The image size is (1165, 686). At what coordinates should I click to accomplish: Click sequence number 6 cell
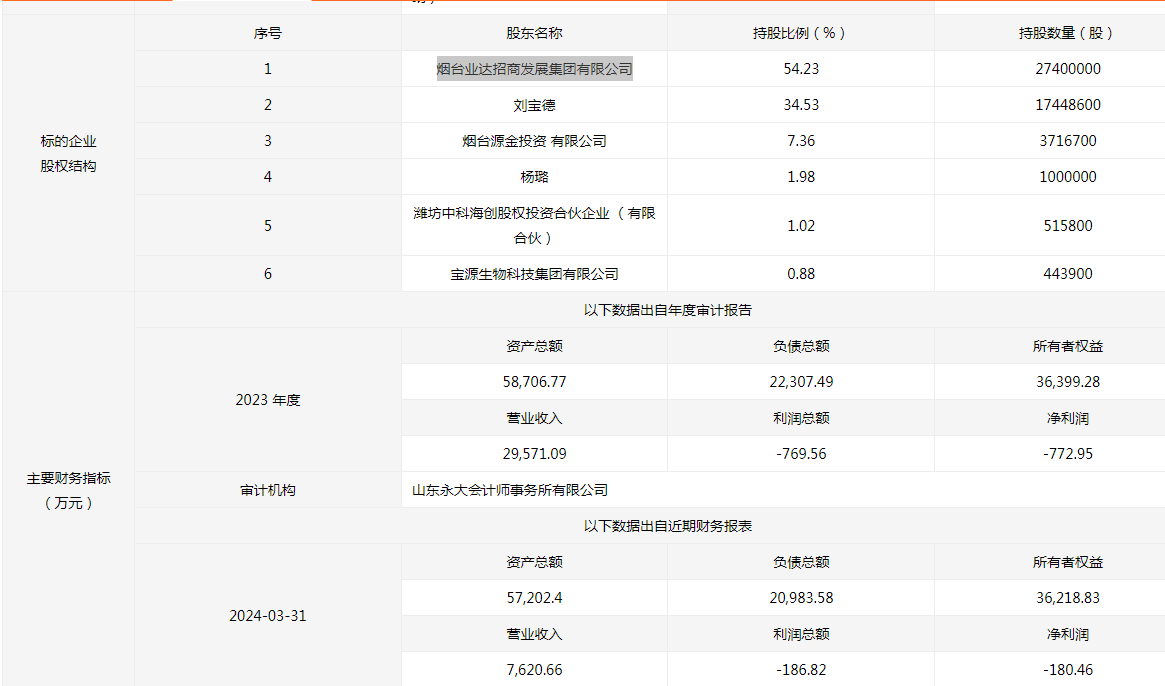[x=267, y=274]
